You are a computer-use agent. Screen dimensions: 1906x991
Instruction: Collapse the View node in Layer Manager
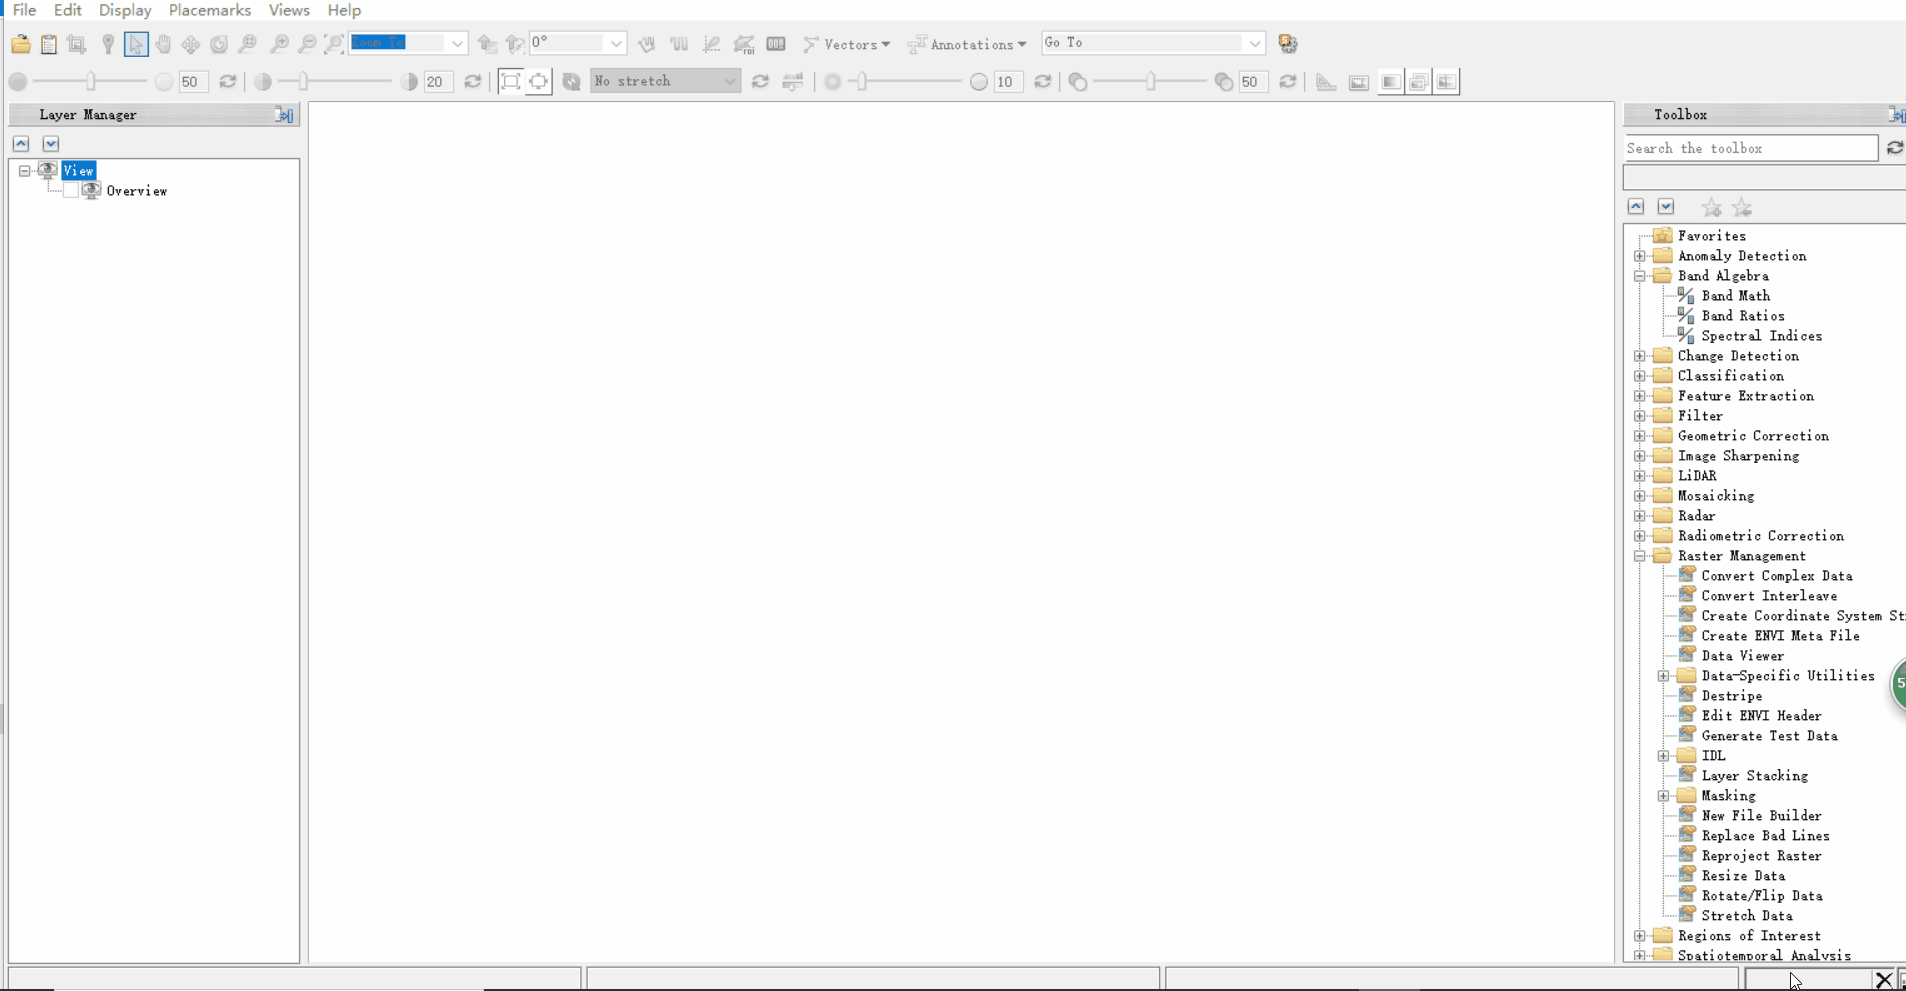(25, 171)
